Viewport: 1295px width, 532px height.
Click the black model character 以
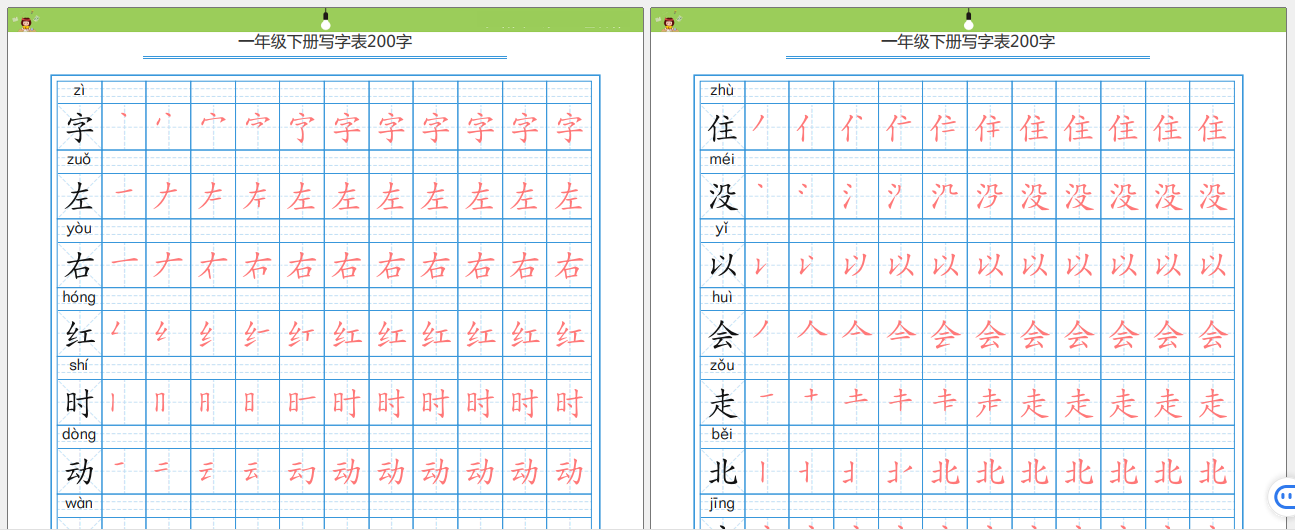pos(722,266)
